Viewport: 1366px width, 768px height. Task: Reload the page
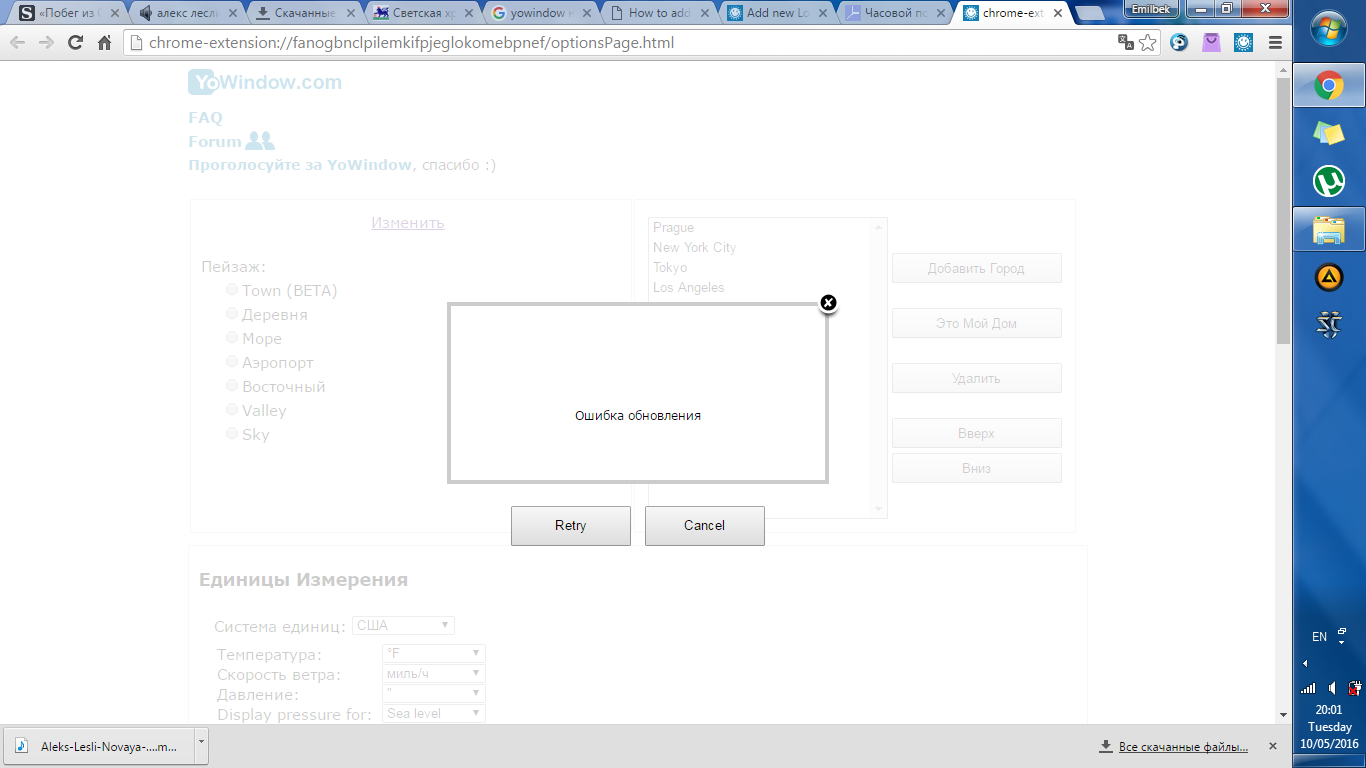75,43
